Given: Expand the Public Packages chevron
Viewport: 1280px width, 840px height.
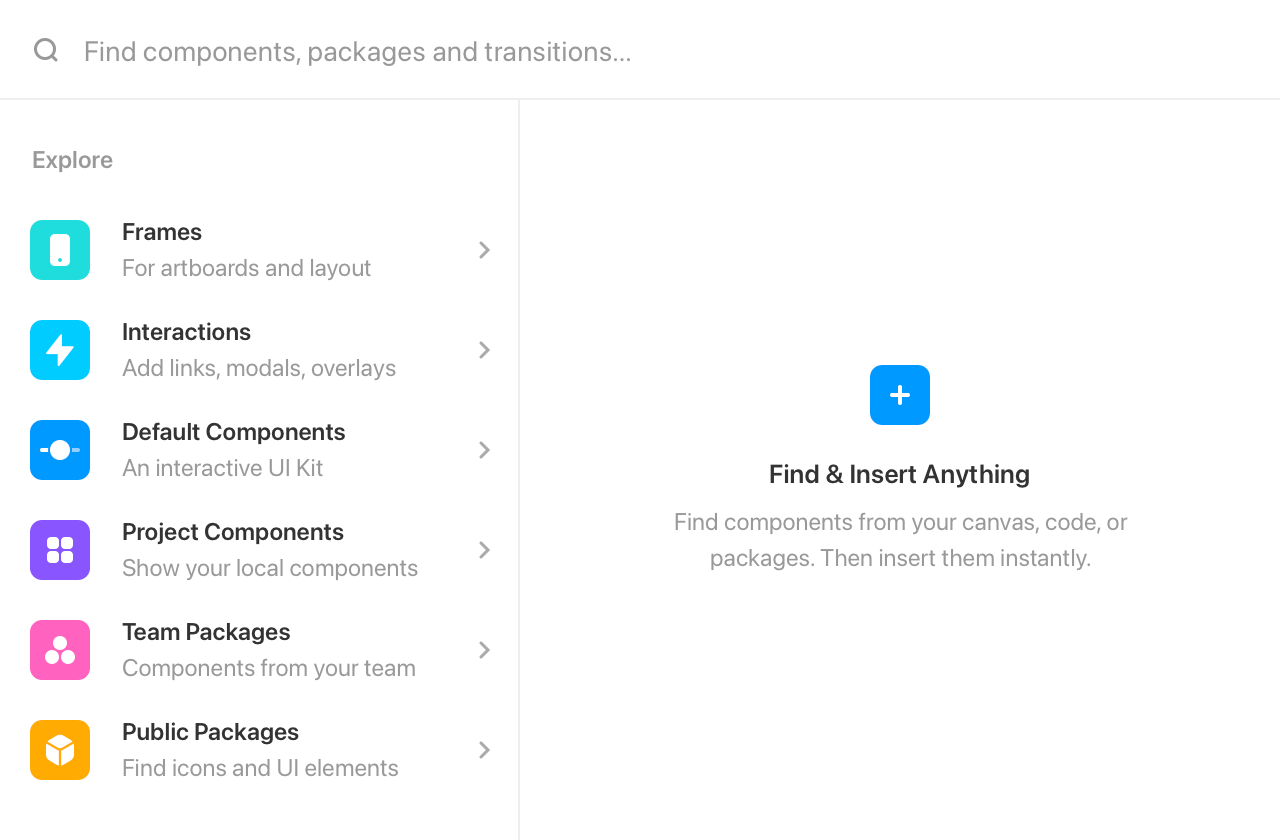Looking at the screenshot, I should [x=484, y=750].
